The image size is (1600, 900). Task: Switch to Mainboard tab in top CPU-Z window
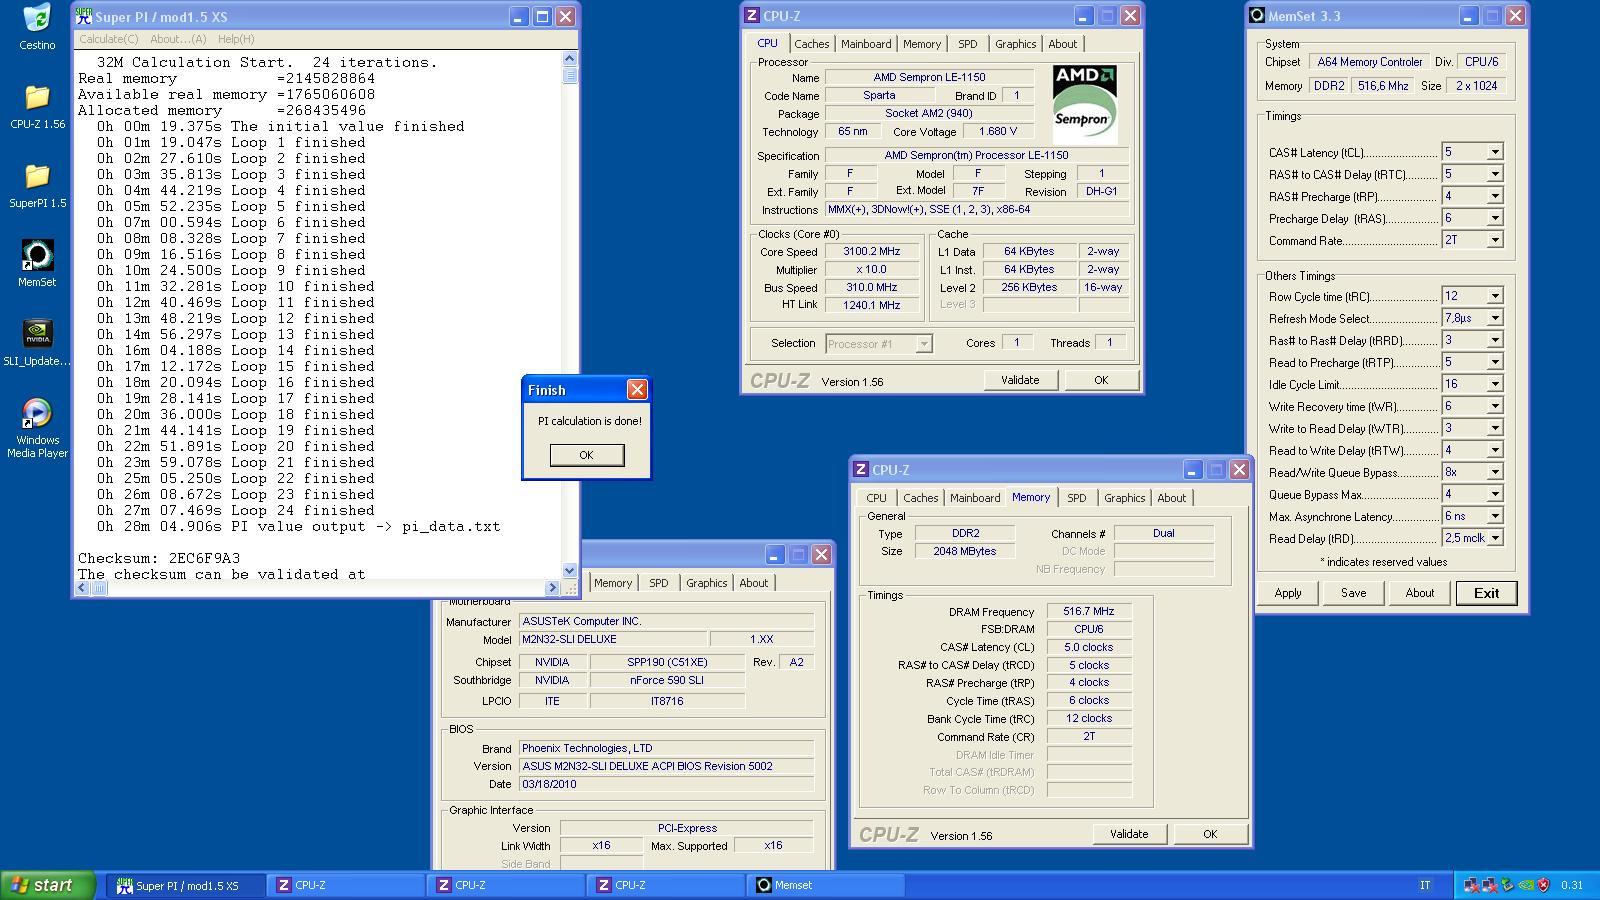[866, 44]
